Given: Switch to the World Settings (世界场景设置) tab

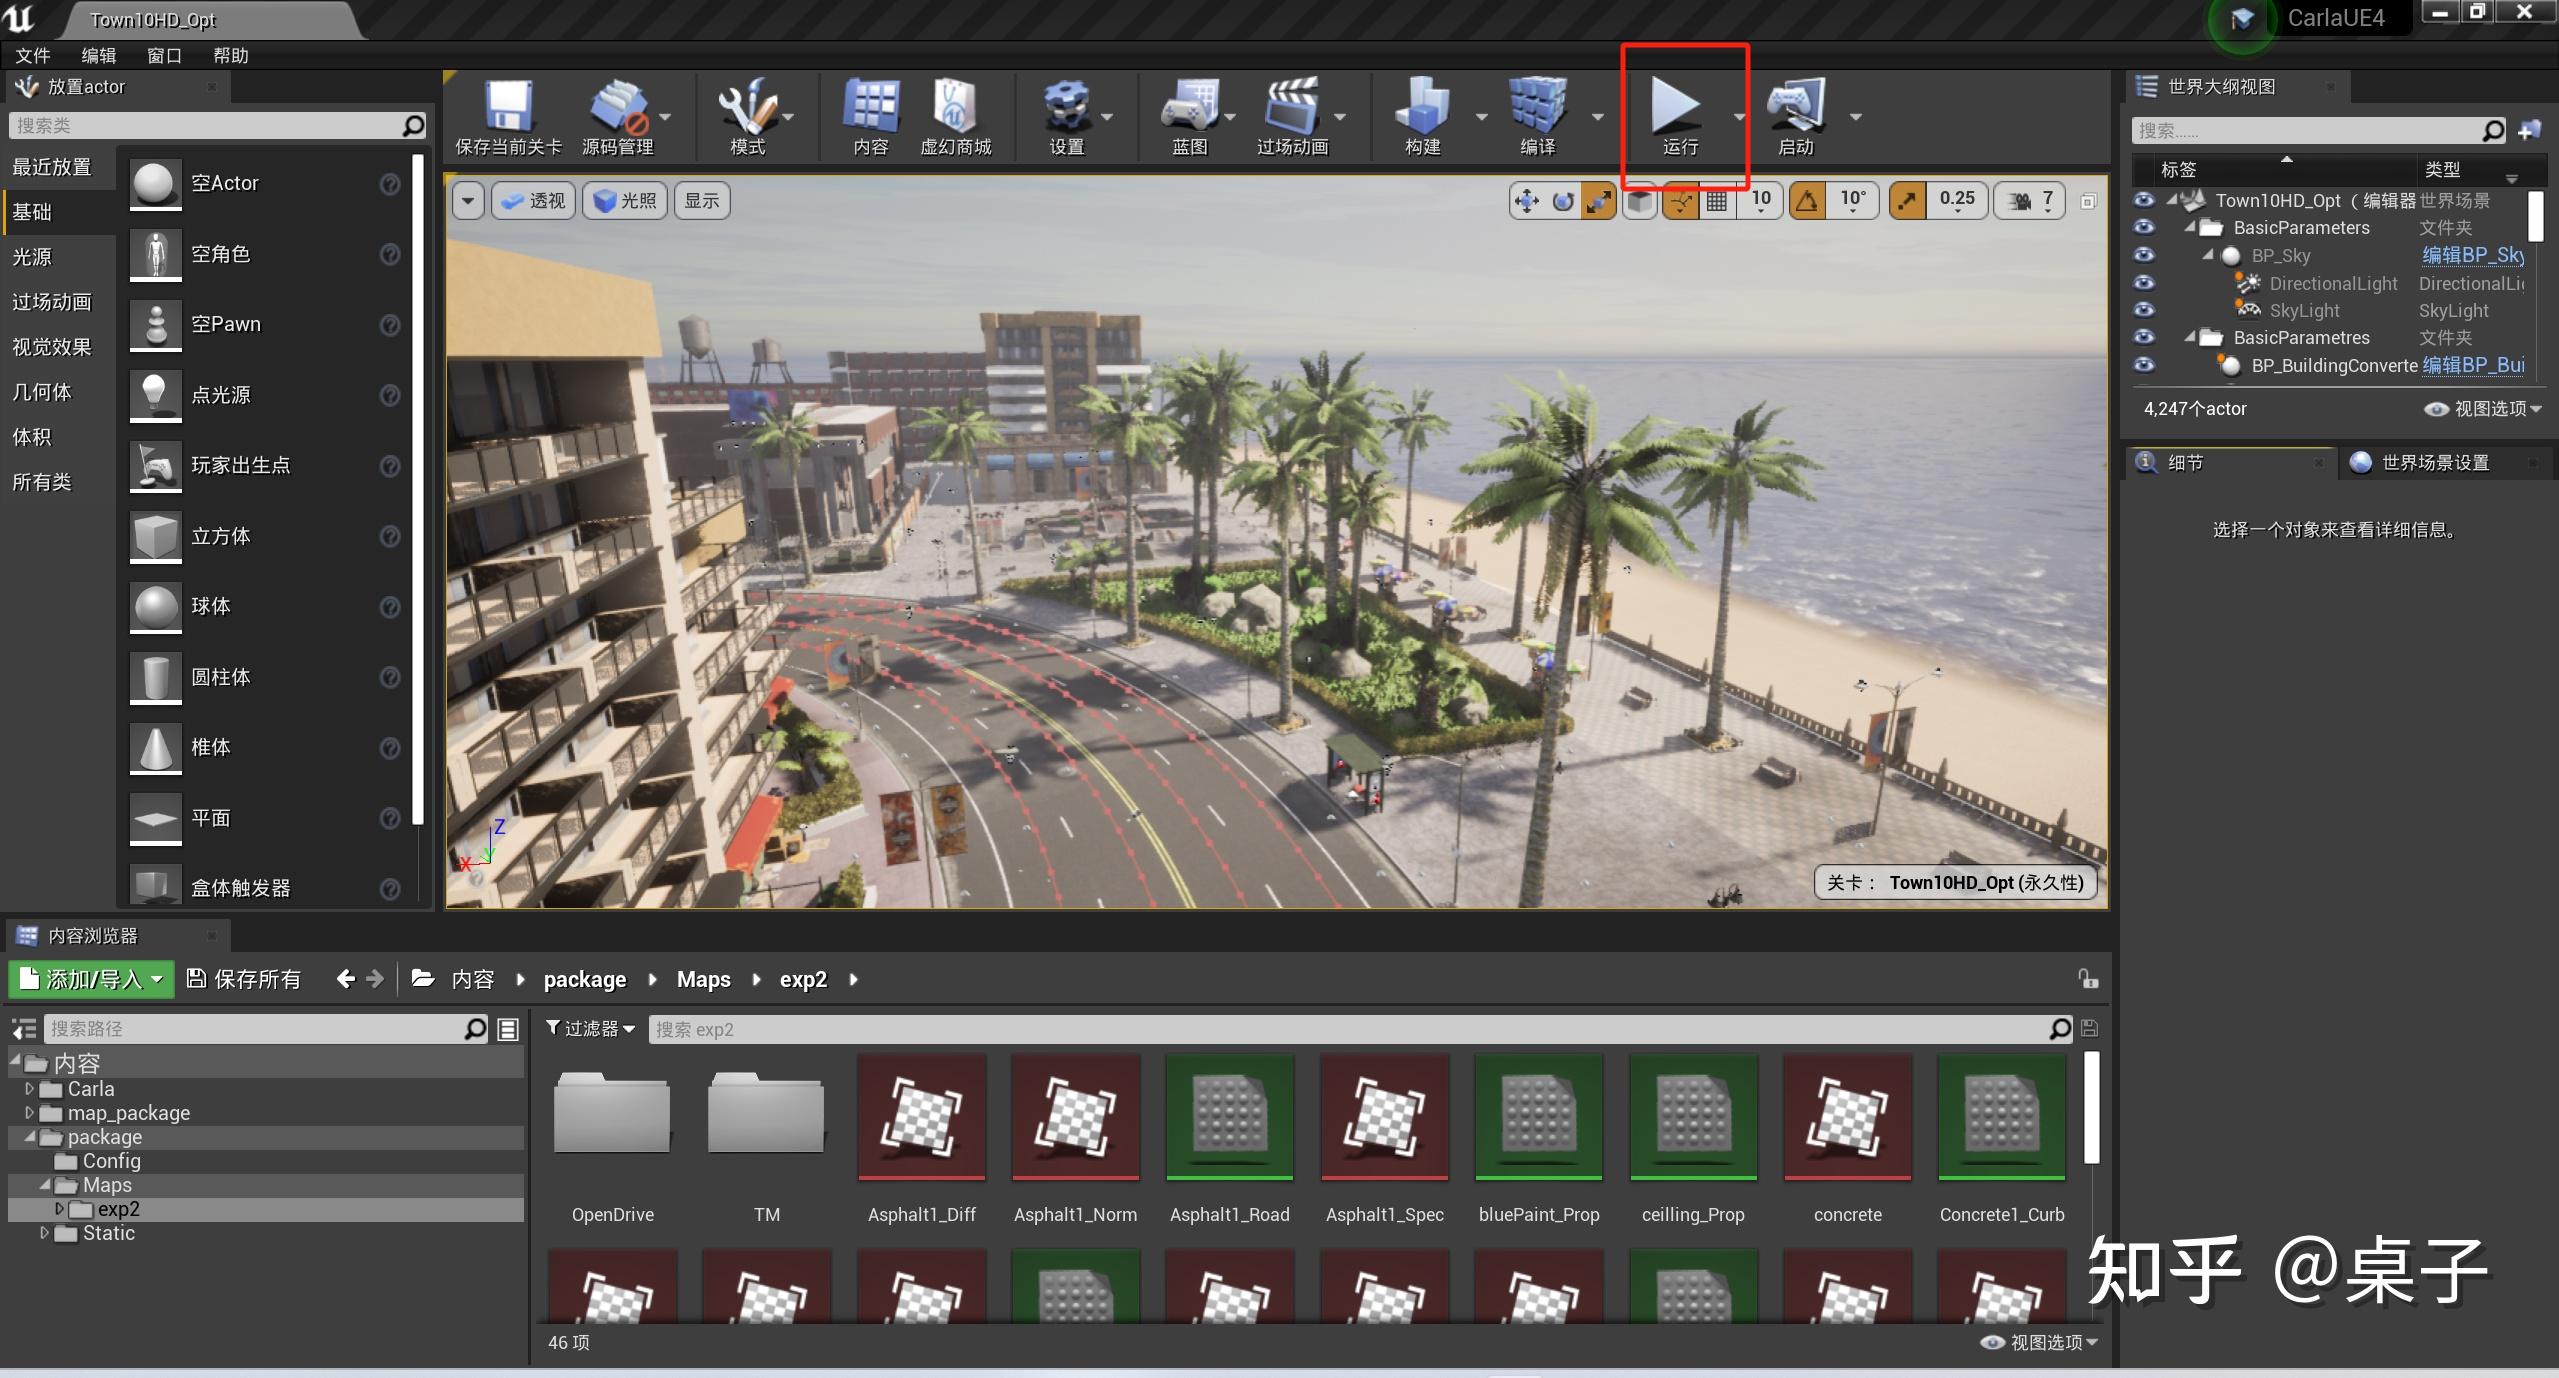Looking at the screenshot, I should pos(2433,463).
